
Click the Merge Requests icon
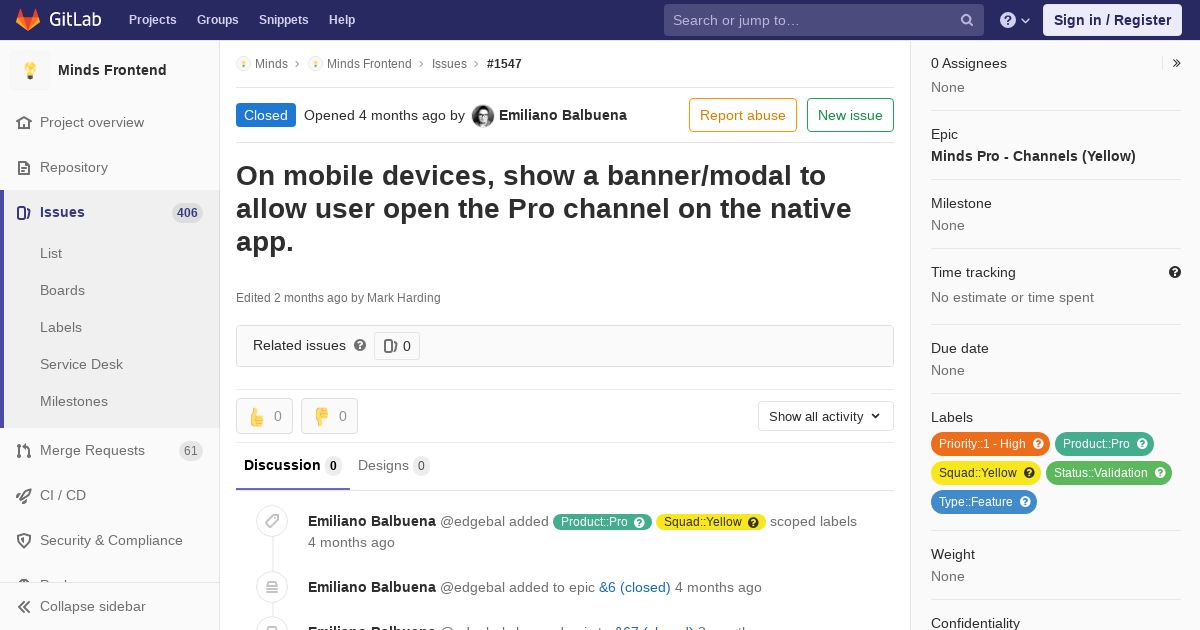(24, 451)
